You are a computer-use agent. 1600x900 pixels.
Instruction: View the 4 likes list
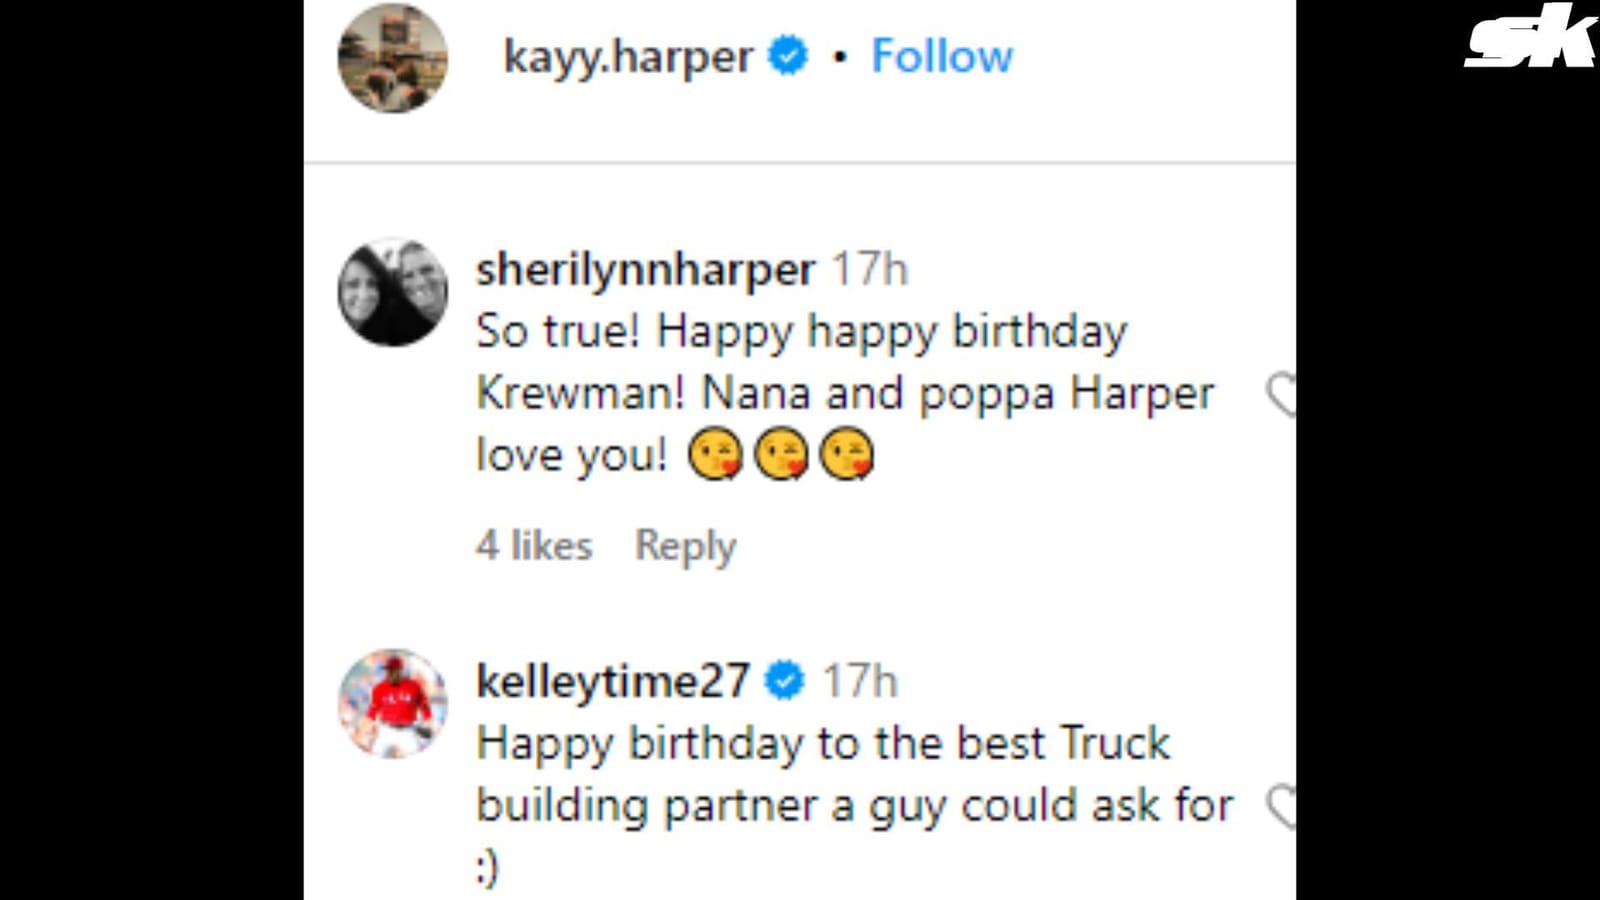pyautogui.click(x=534, y=545)
